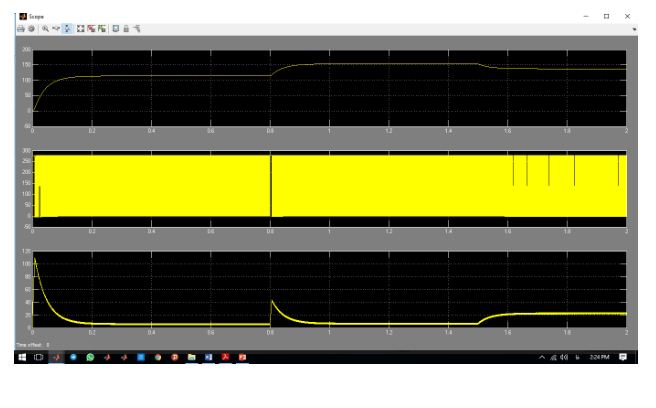The image size is (656, 408).
Task: Click inside the top scope plot axes
Action: click(329, 88)
